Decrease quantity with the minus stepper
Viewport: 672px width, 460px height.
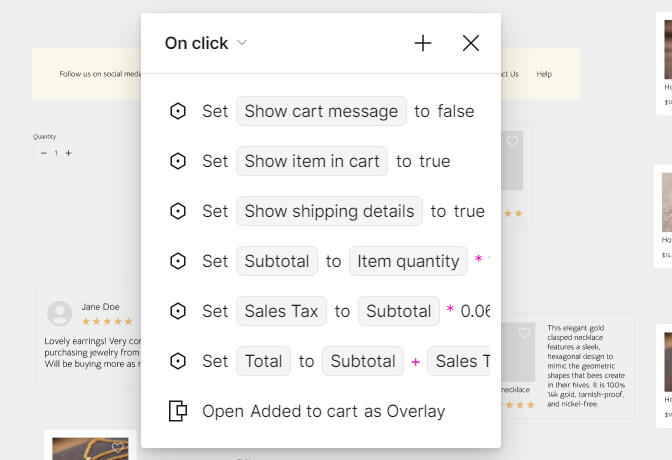(x=43, y=153)
